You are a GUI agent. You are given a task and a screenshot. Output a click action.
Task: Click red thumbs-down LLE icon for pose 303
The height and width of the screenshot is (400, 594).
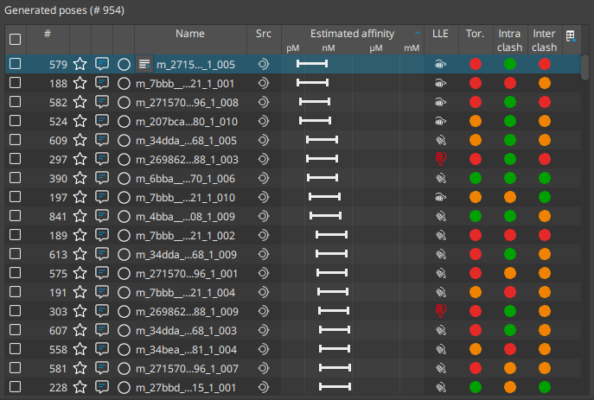click(x=441, y=311)
